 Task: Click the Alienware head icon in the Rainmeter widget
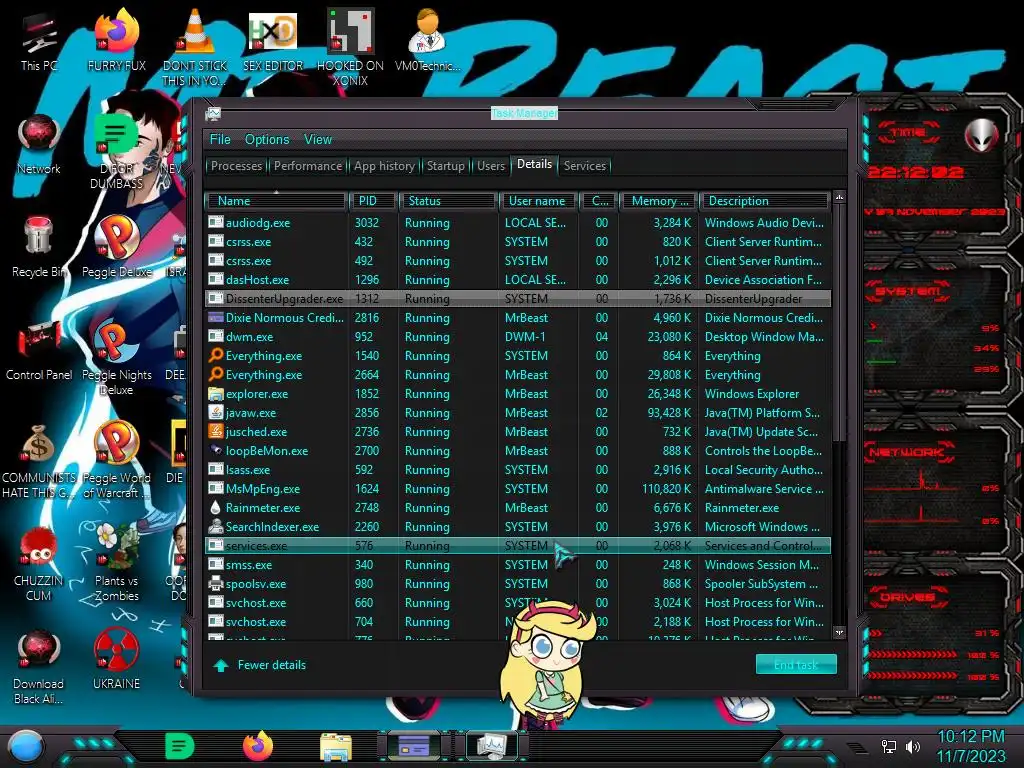point(982,136)
